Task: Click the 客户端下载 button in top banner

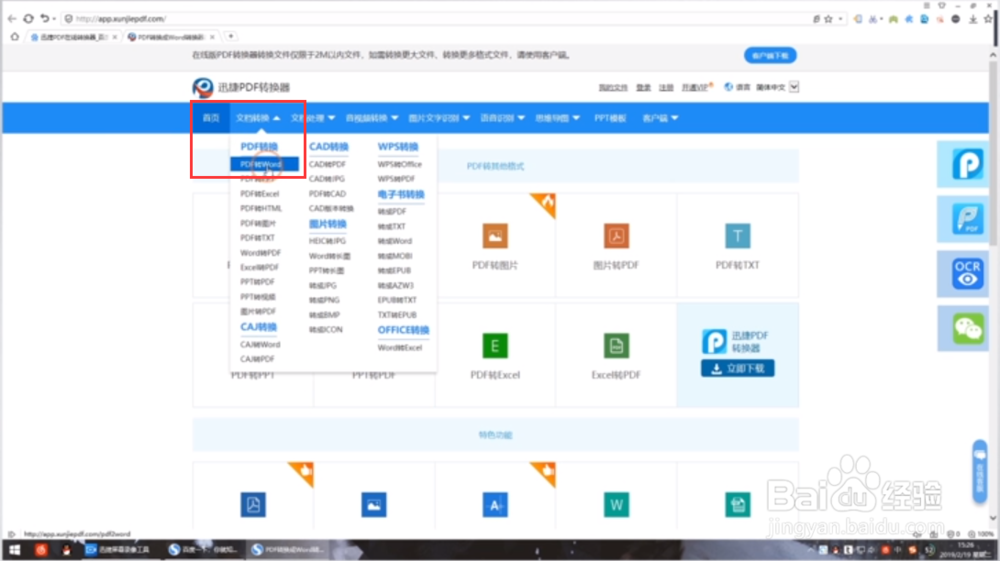Action: (x=770, y=55)
